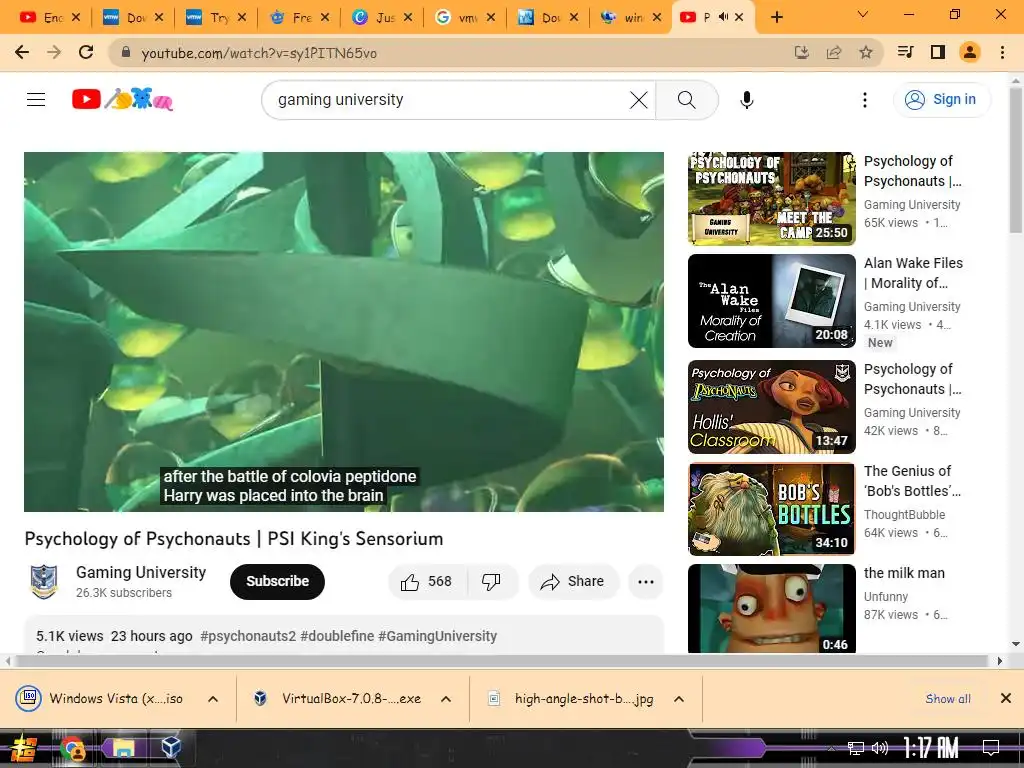The image size is (1024, 768).
Task: Click the #GamingUniversity hashtag
Action: [x=438, y=636]
